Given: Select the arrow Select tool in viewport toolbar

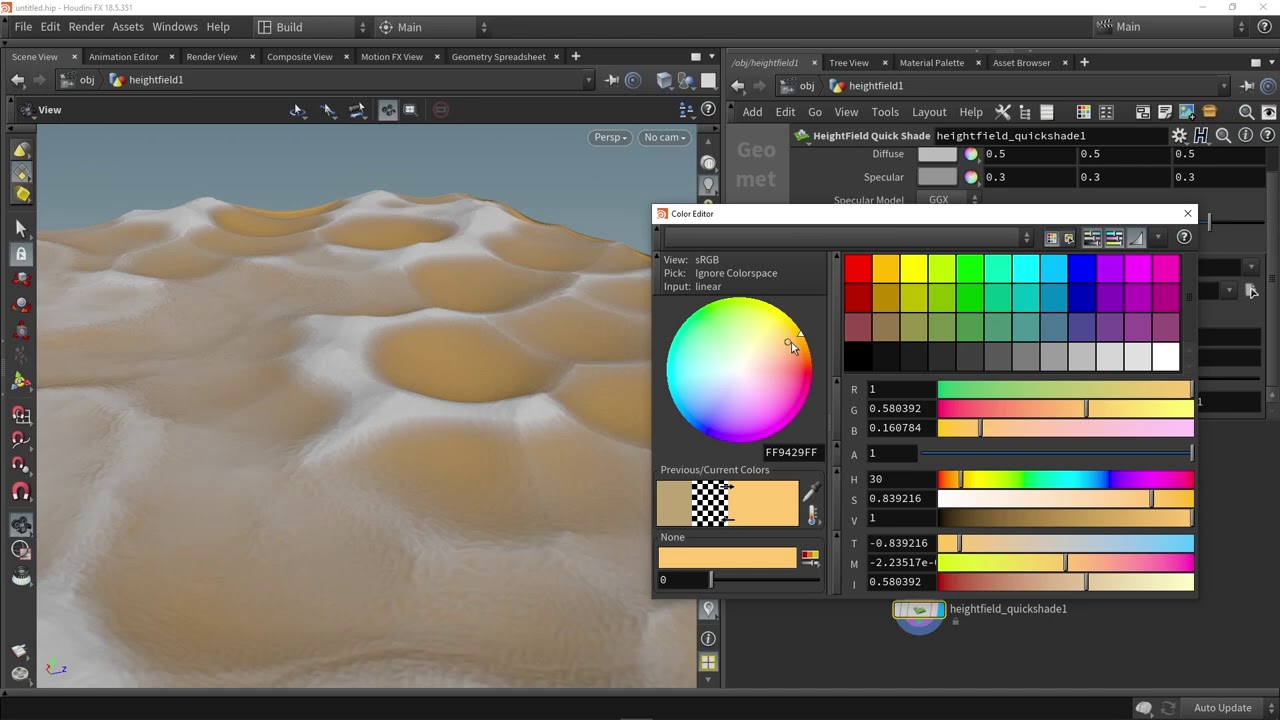Looking at the screenshot, I should pyautogui.click(x=21, y=228).
